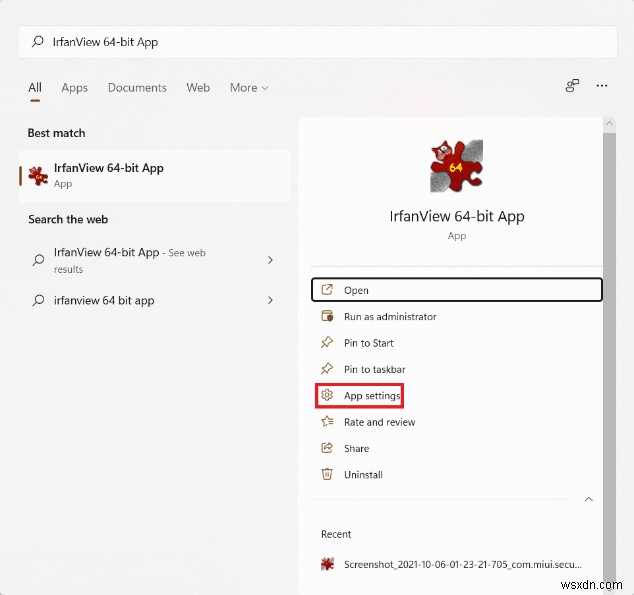
Task: Select the All tab
Action: [x=35, y=88]
